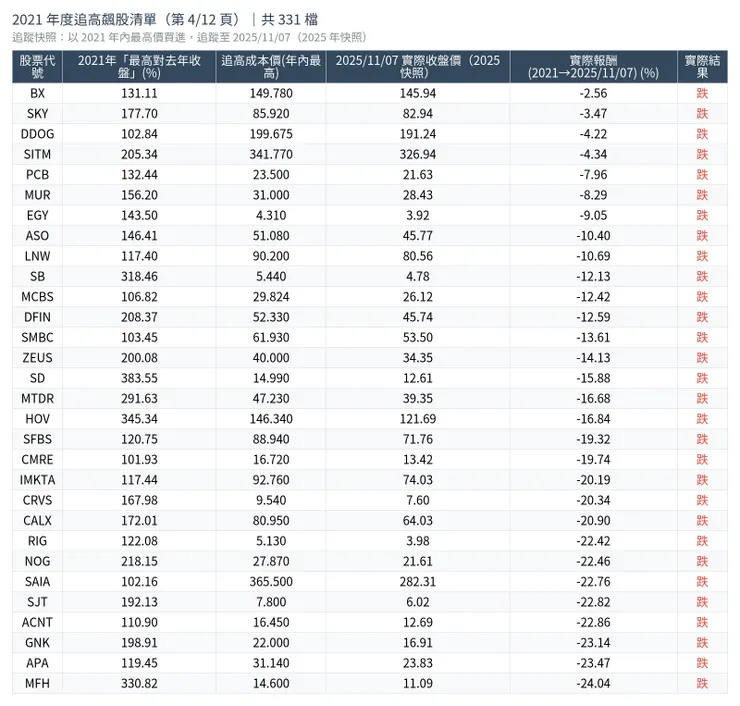Select ticker BX in the table

point(37,93)
